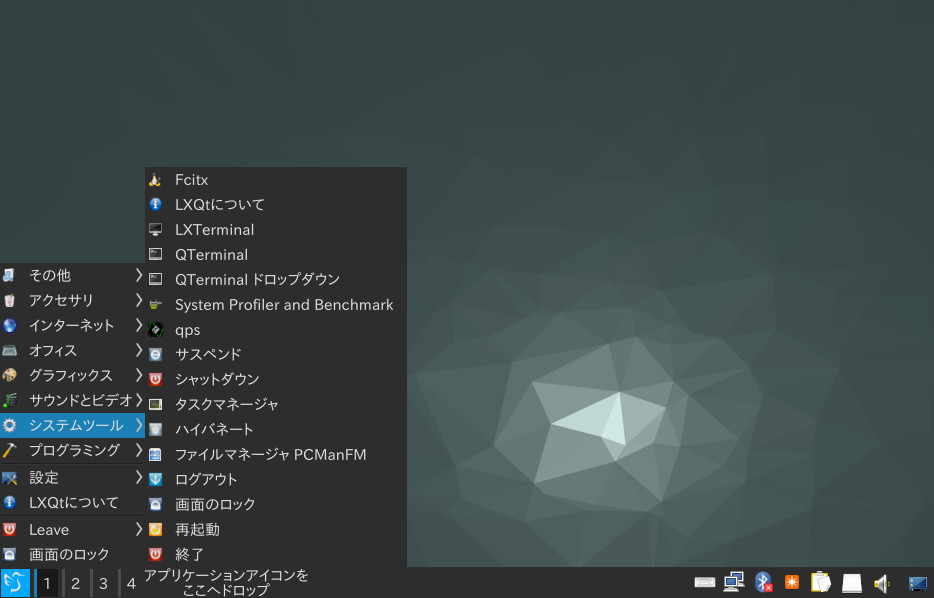
Task: Start LXTerminal
Action: [276, 229]
